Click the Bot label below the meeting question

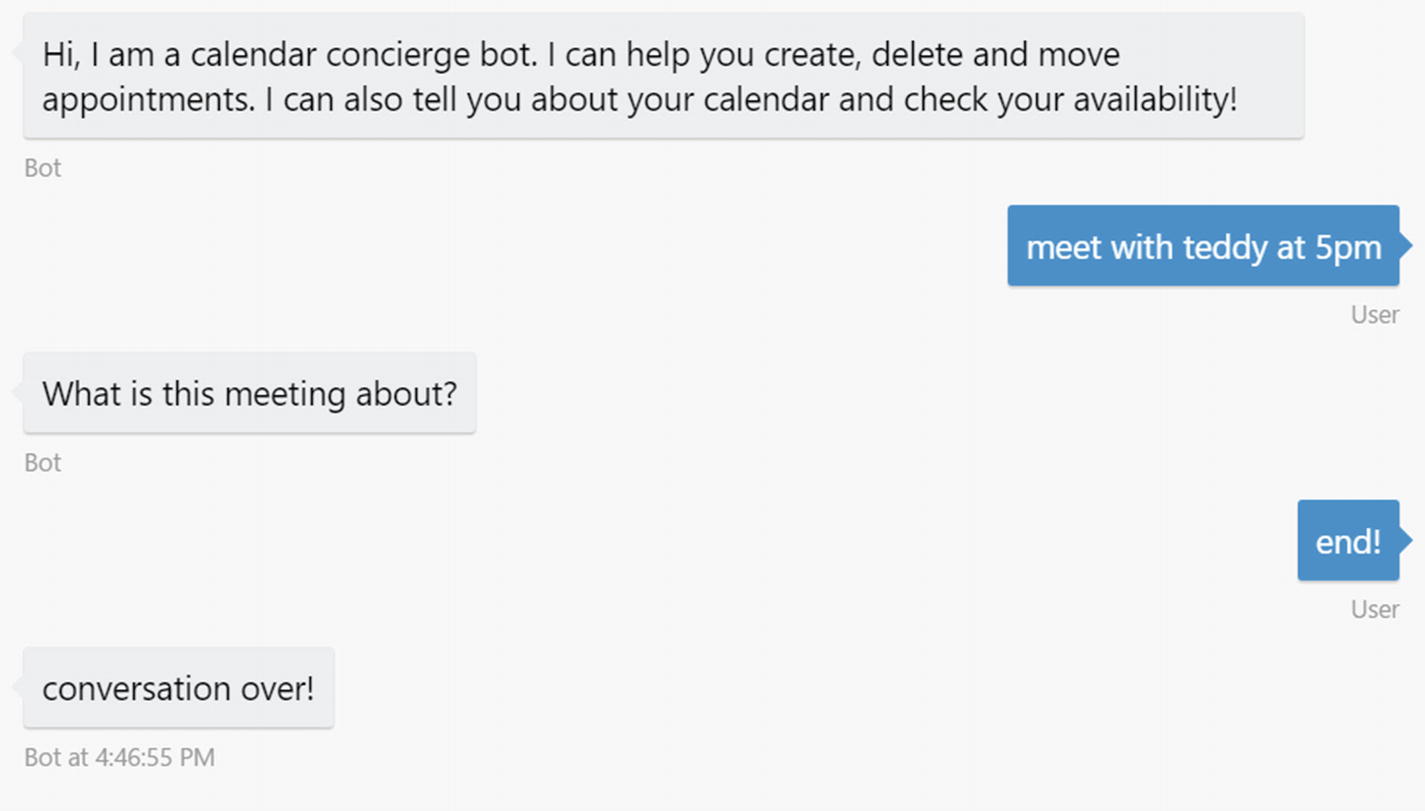tap(43, 462)
